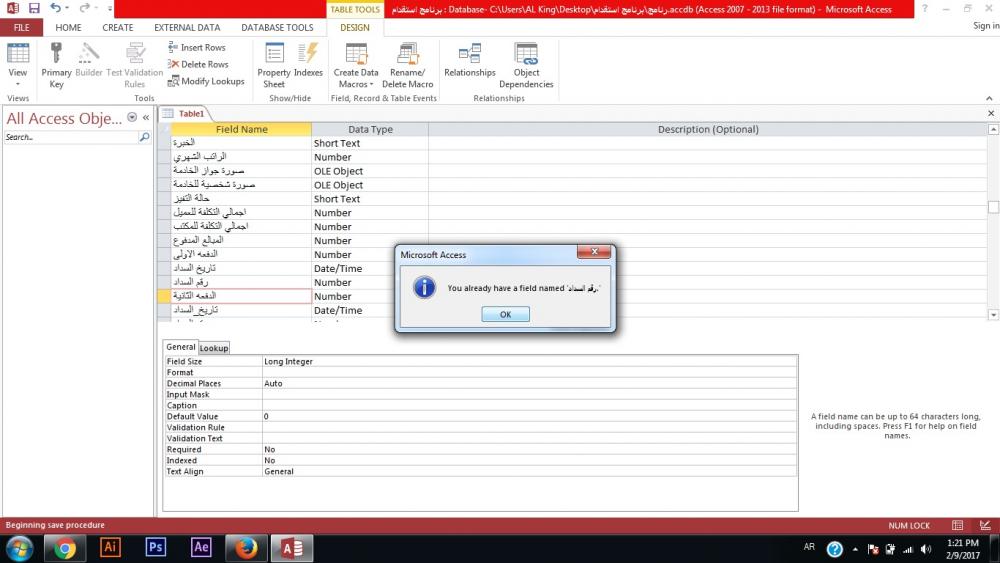Viewport: 1000px width, 563px height.
Task: Close the Microsoft Access dialog
Action: coord(594,252)
